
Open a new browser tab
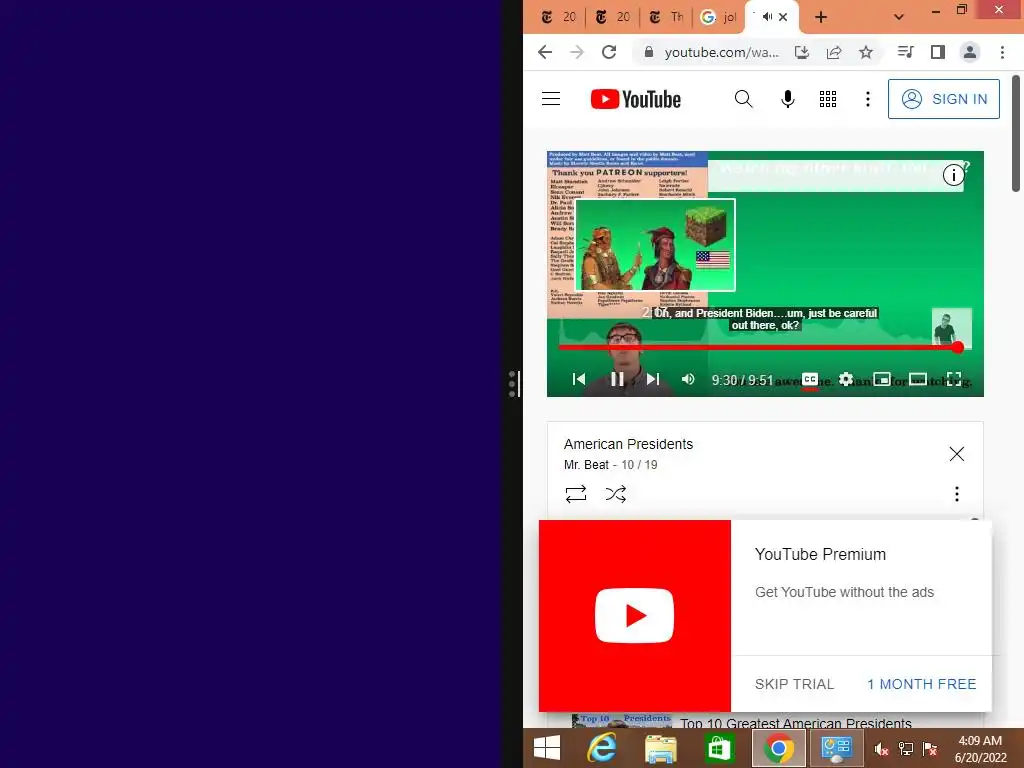tap(821, 18)
